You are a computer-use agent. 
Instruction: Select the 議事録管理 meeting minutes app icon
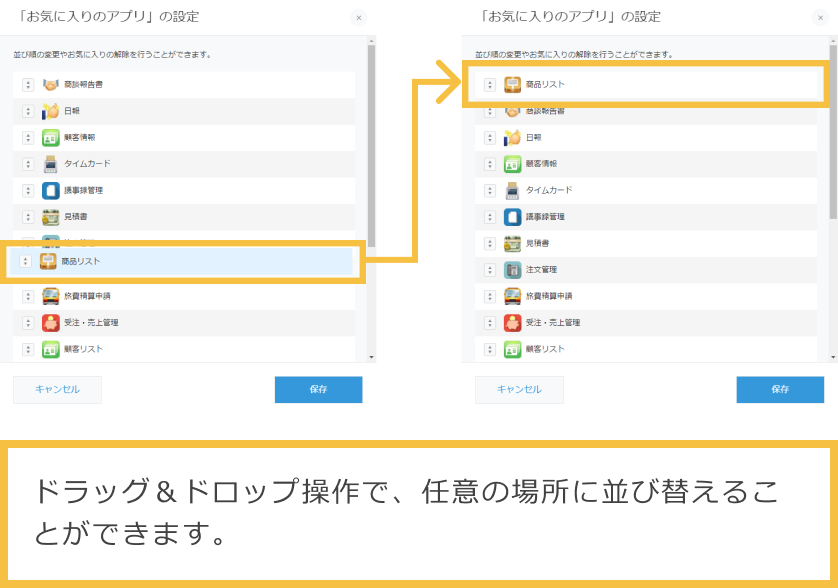511,217
